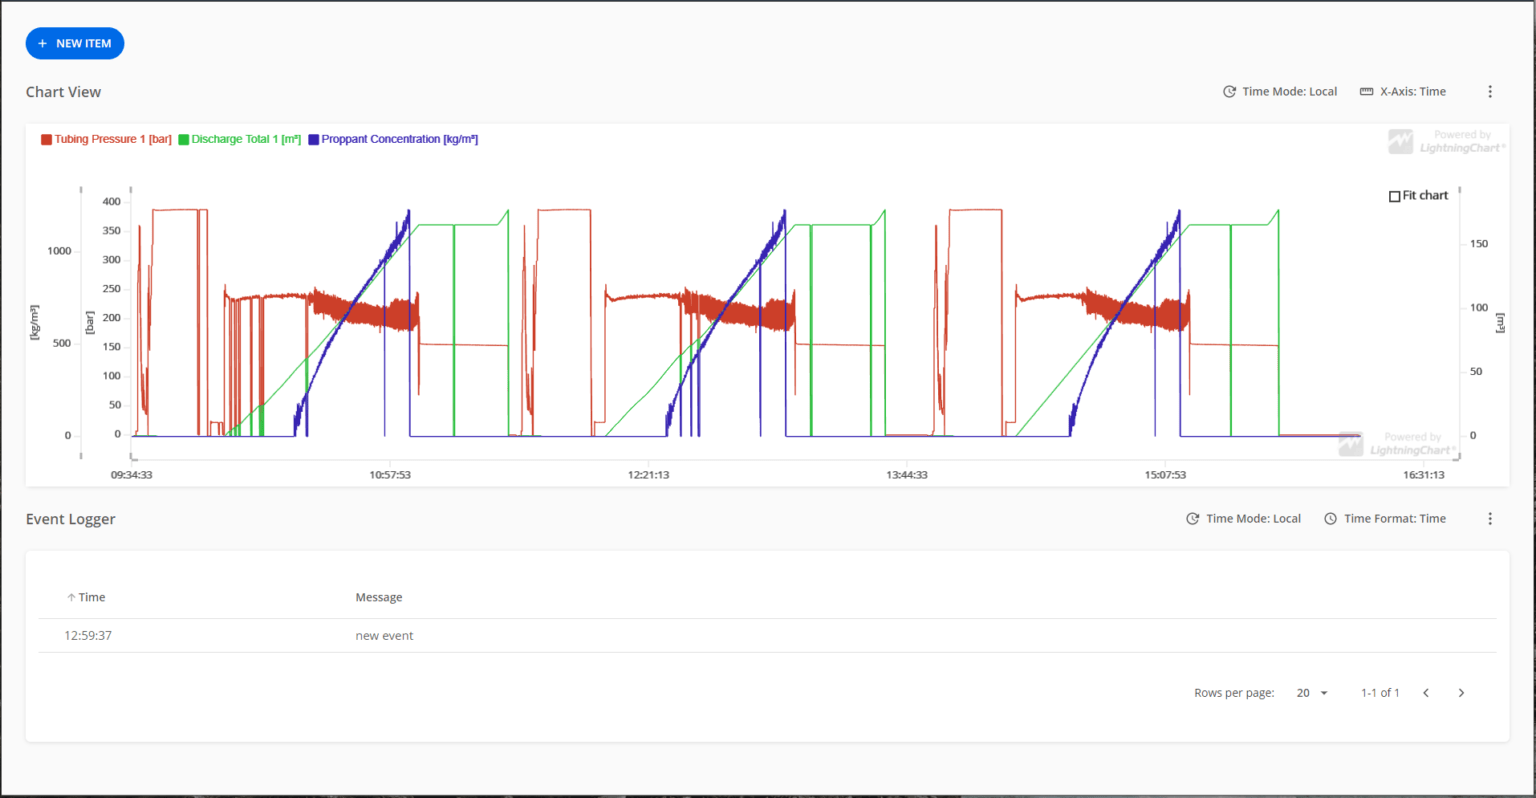The image size is (1536, 798).
Task: Go to previous page of events
Action: coord(1426,693)
